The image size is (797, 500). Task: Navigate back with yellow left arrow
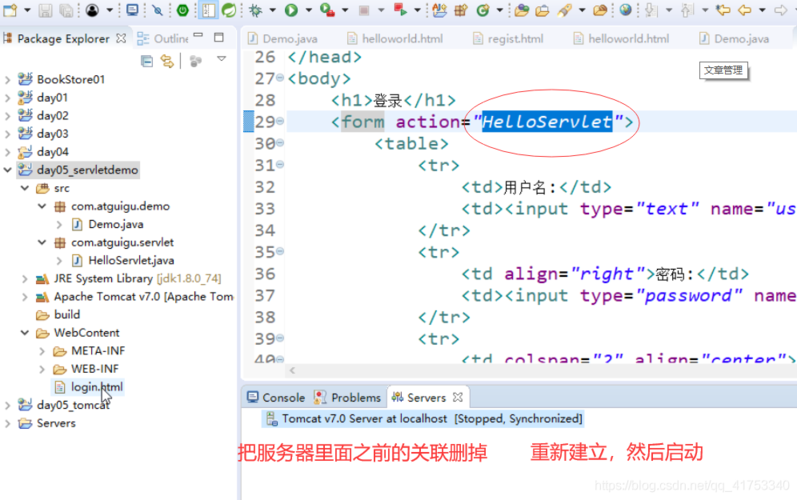[x=745, y=10]
